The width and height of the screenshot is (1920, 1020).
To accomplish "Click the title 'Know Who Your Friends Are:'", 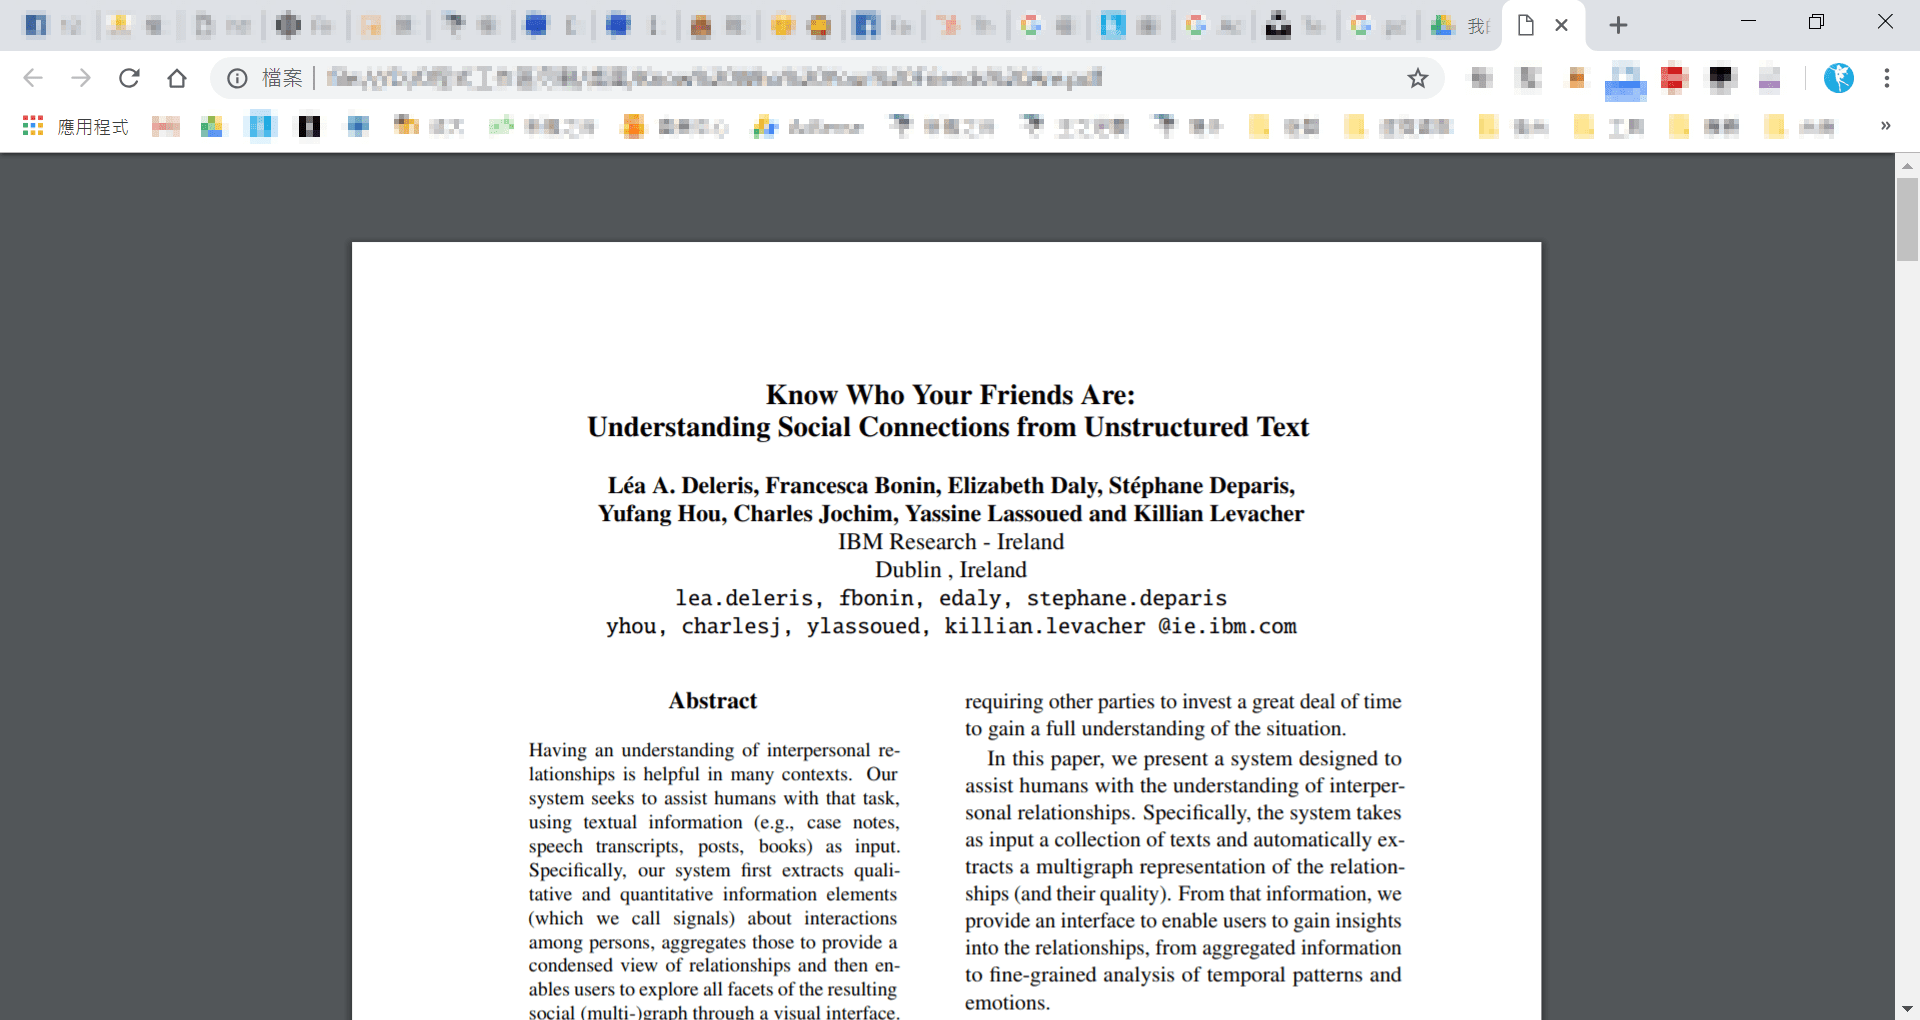I will 950,395.
